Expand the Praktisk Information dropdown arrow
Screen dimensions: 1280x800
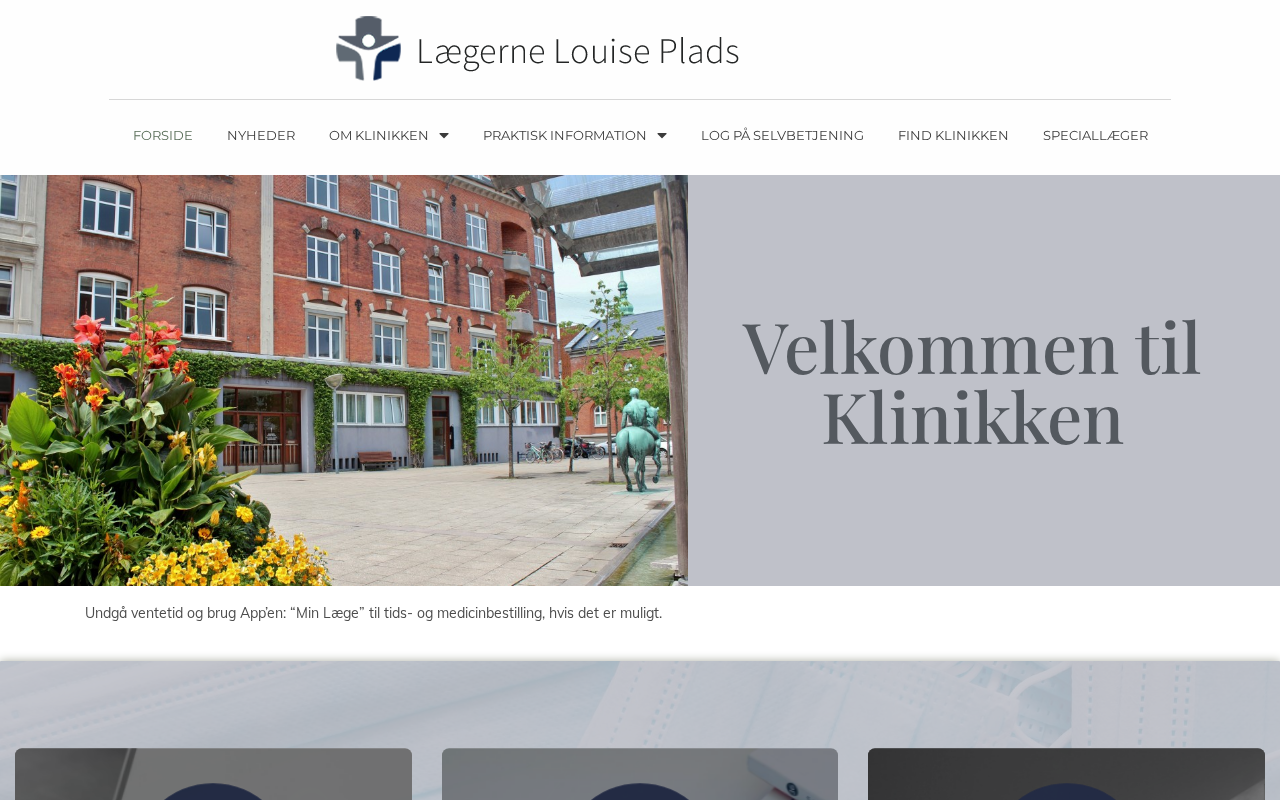tap(662, 135)
